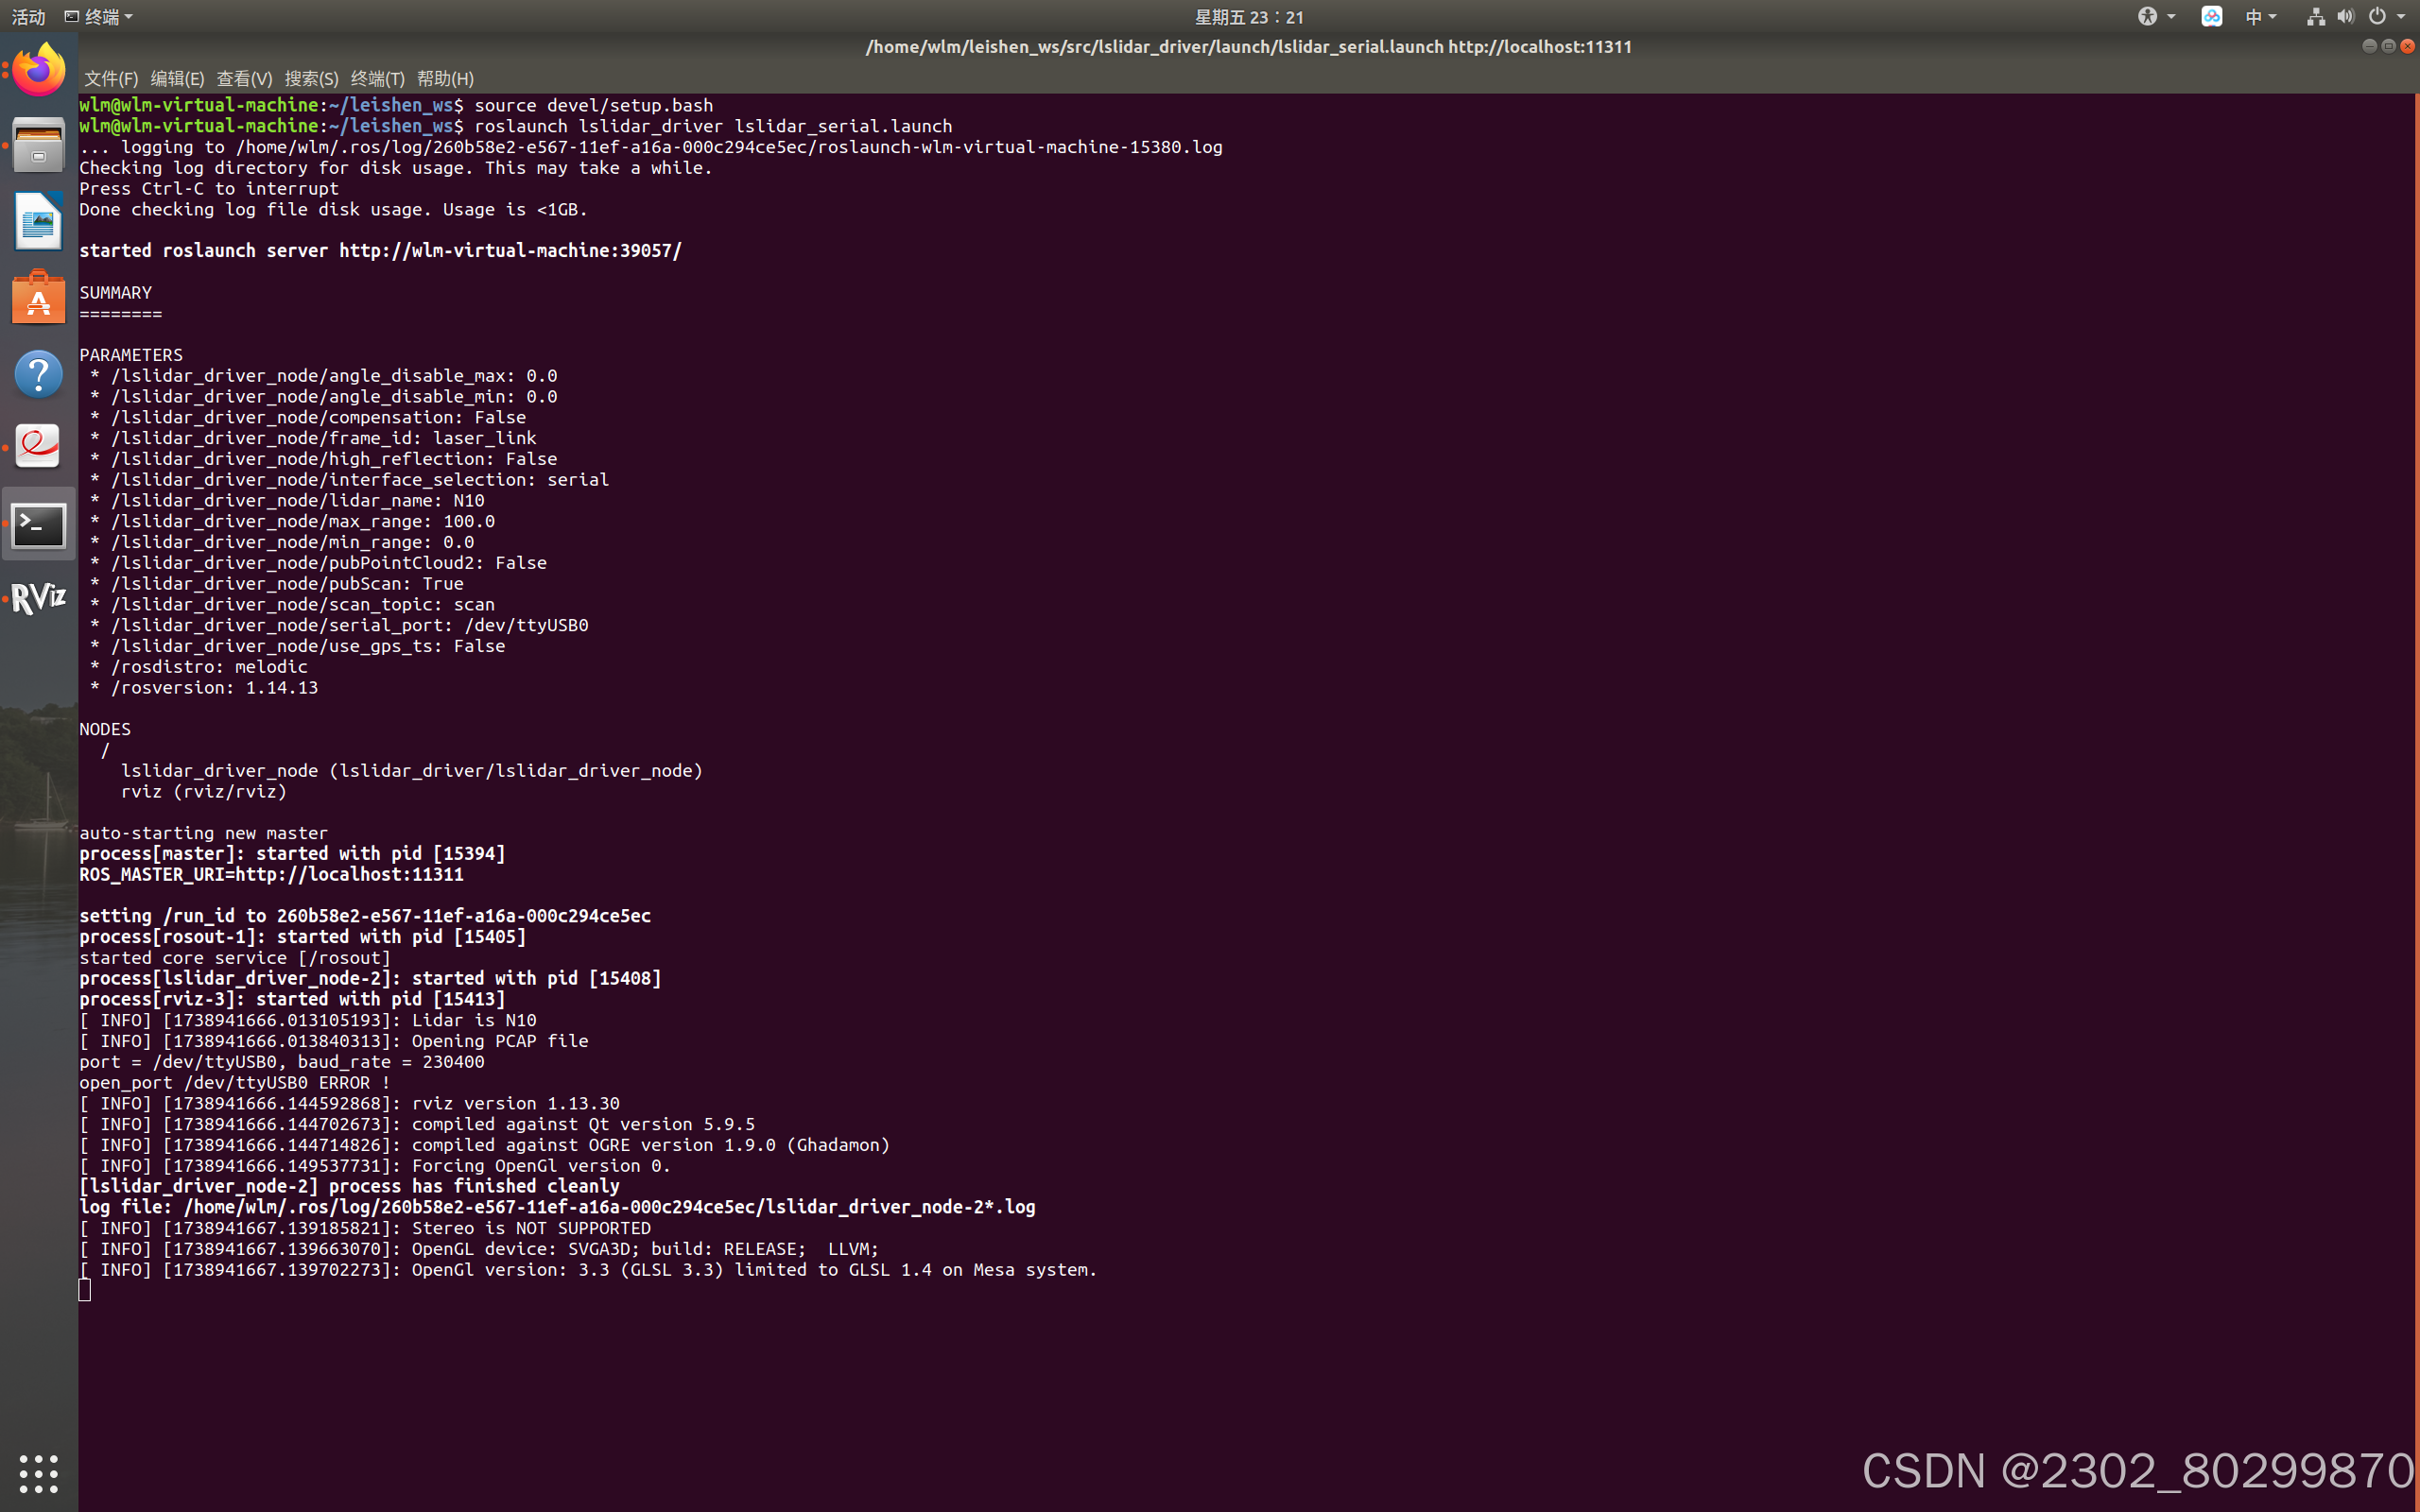Select the Terminal dock icon
This screenshot has height=1512, width=2420.
pos(38,524)
